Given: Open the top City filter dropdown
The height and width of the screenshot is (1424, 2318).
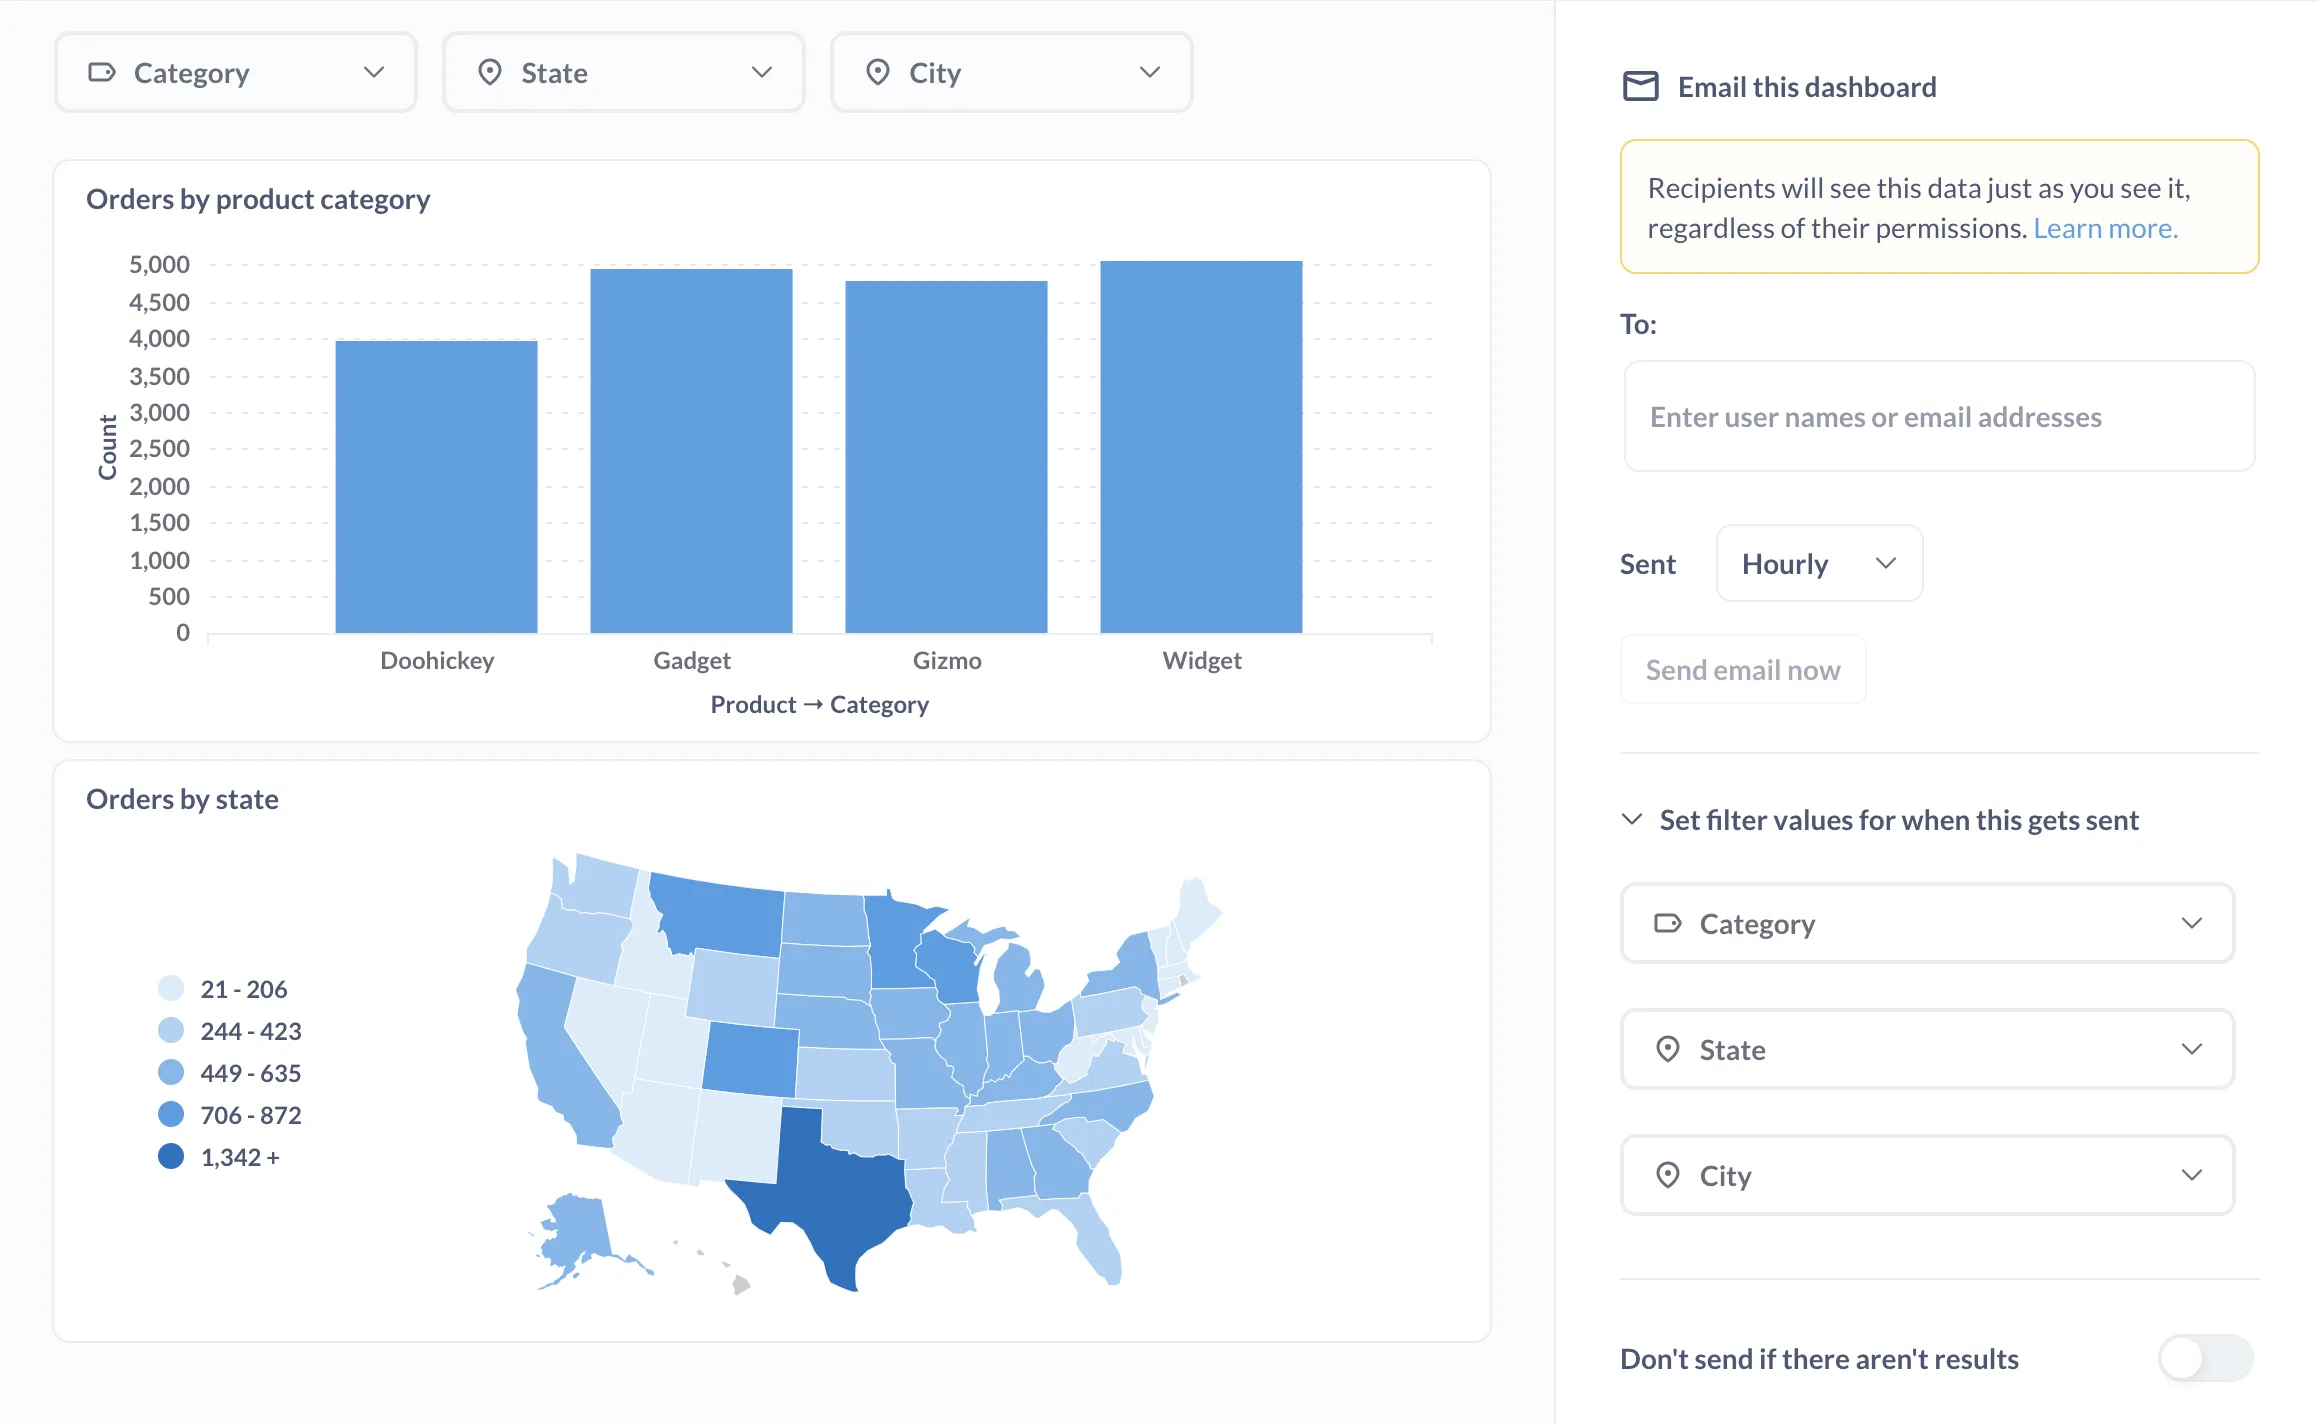Looking at the screenshot, I should pos(1012,72).
